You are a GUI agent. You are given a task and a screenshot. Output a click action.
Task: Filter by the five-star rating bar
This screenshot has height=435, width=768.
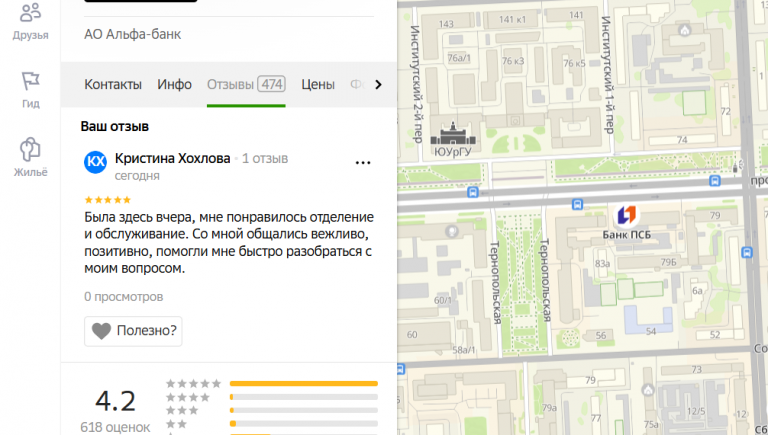click(x=304, y=384)
